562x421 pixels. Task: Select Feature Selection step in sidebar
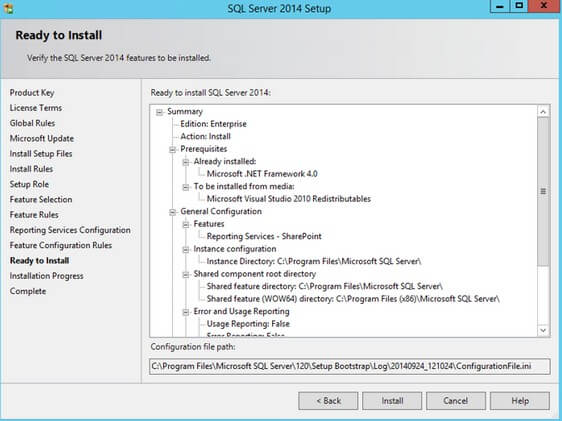41,200
